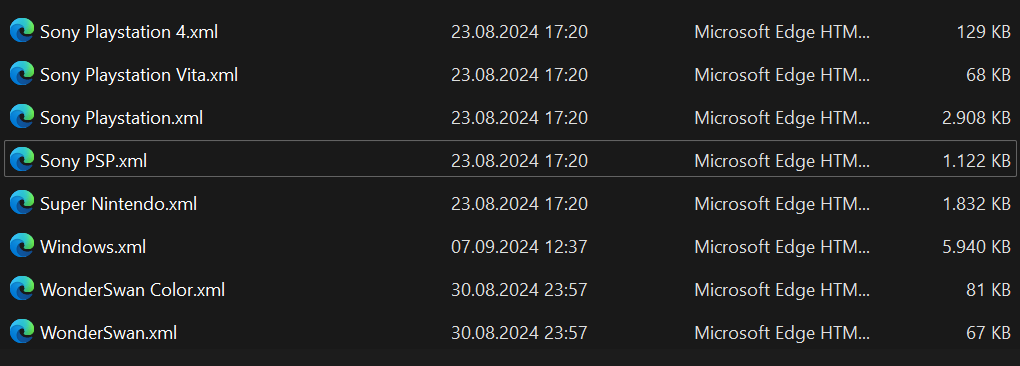Click the 5.940 KB size value
Screen dimensions: 1020x366
pos(976,246)
